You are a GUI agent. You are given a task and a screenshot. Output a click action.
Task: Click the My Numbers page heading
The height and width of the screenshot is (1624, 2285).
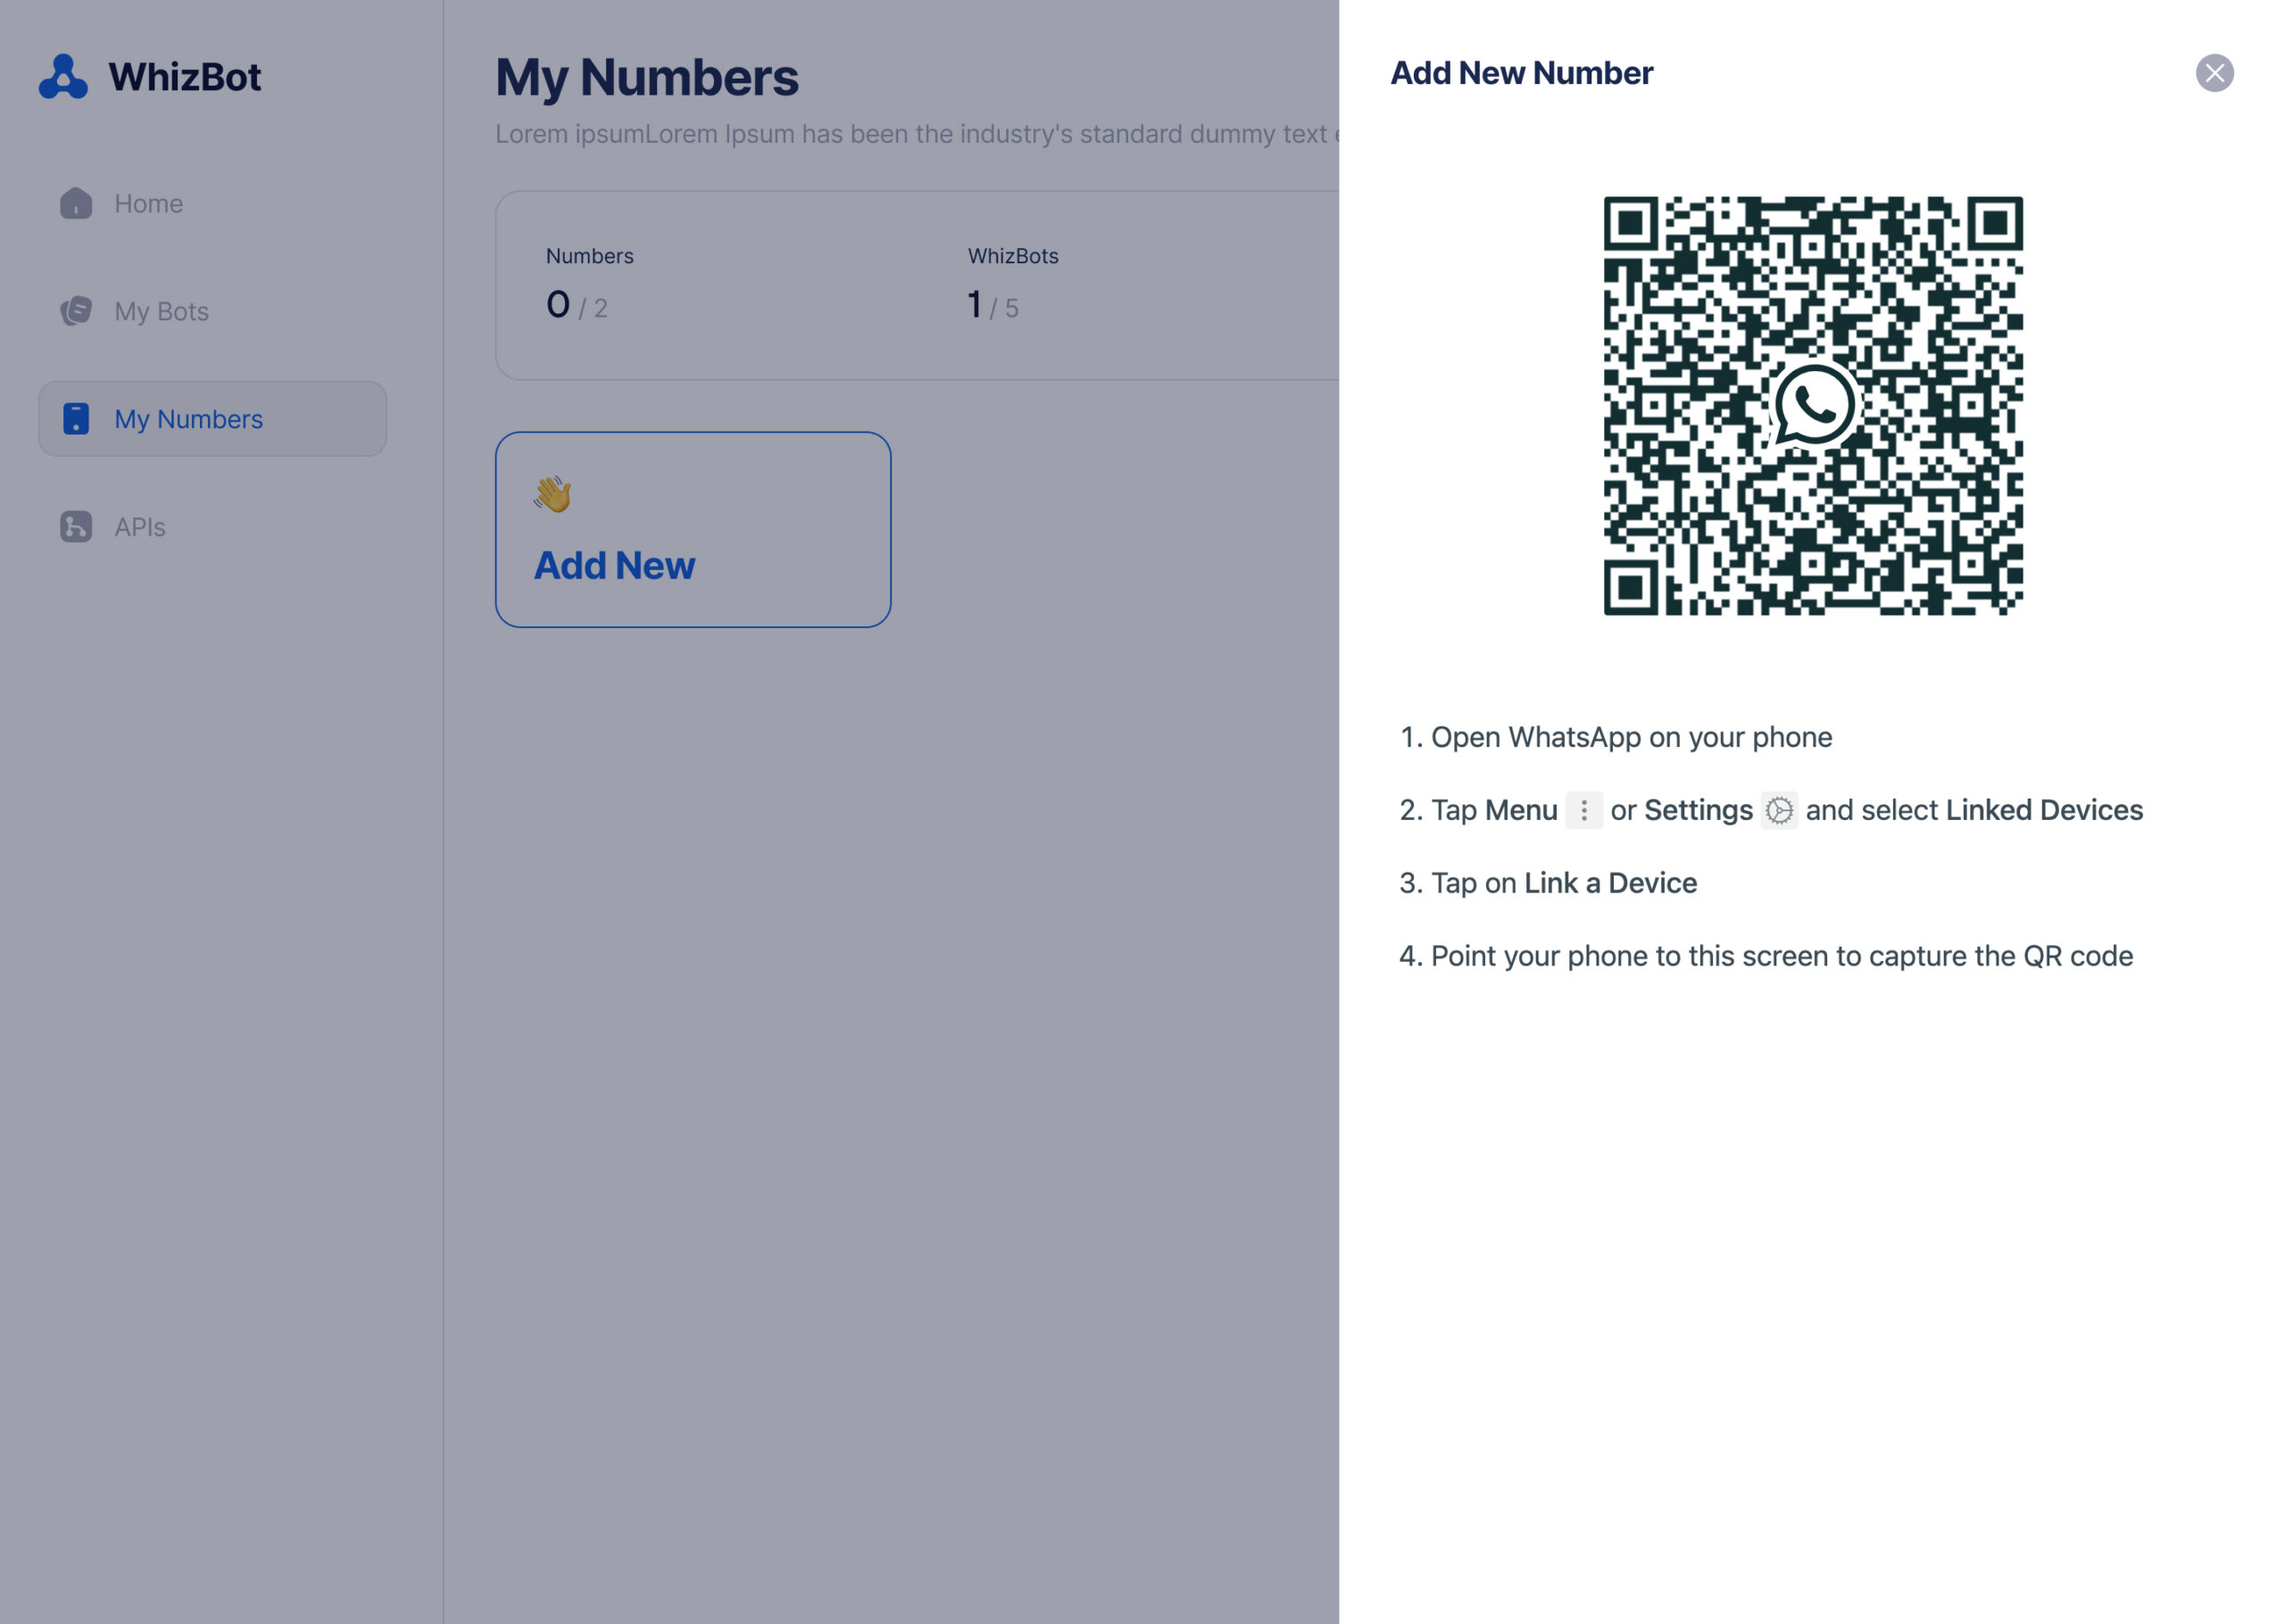(647, 78)
